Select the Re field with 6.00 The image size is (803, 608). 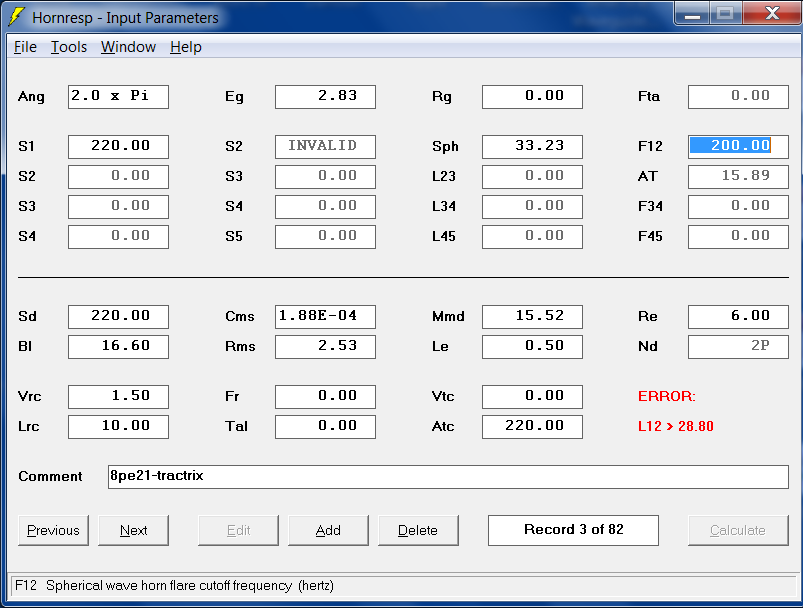coord(738,317)
